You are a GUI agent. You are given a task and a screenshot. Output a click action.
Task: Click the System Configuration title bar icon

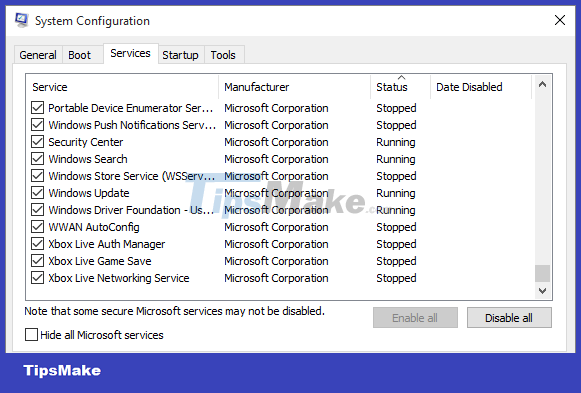click(x=21, y=20)
